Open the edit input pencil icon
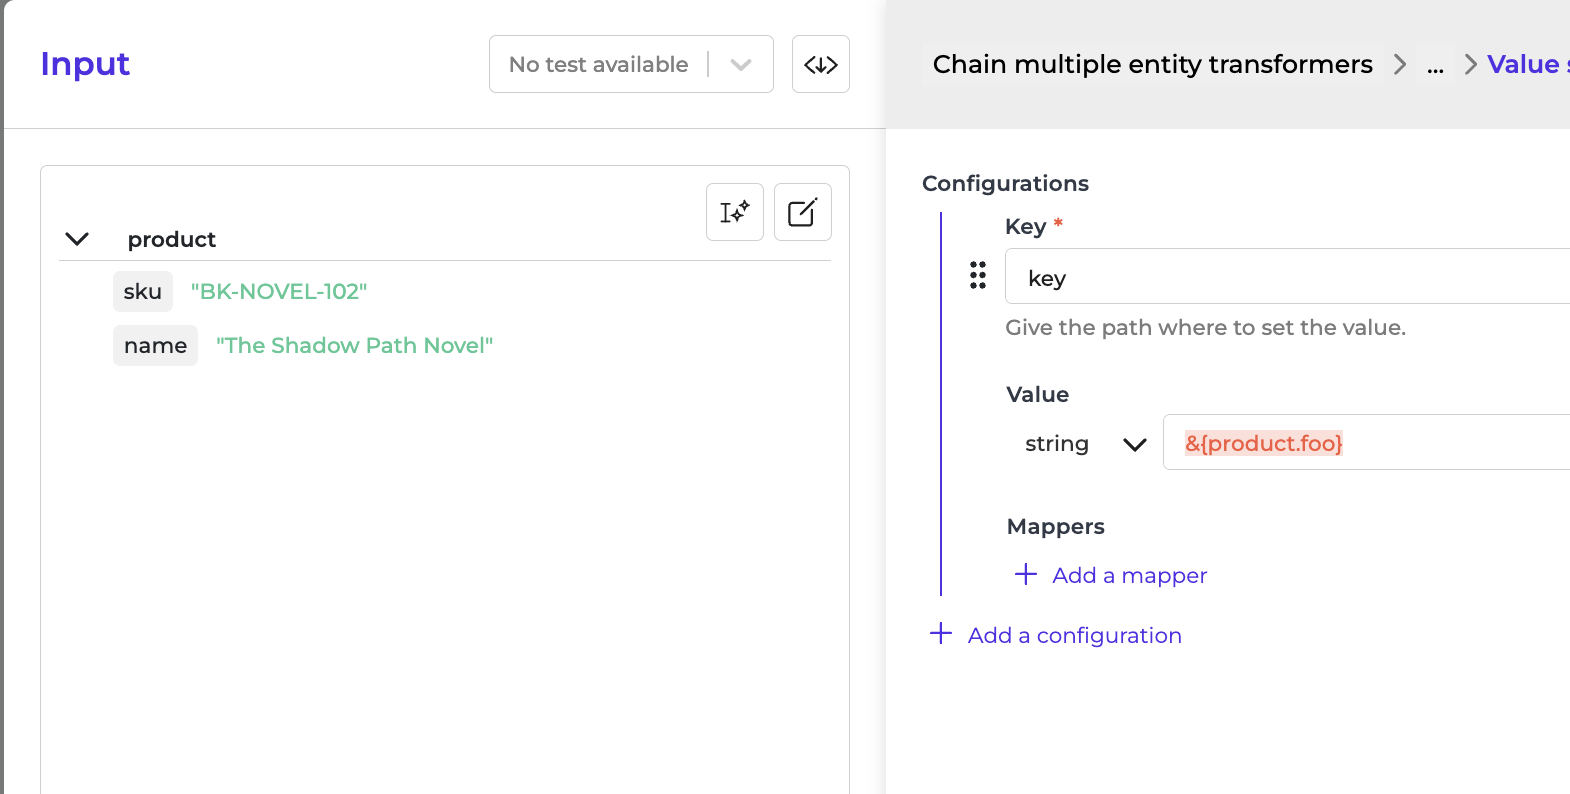1570x794 pixels. pyautogui.click(x=802, y=212)
